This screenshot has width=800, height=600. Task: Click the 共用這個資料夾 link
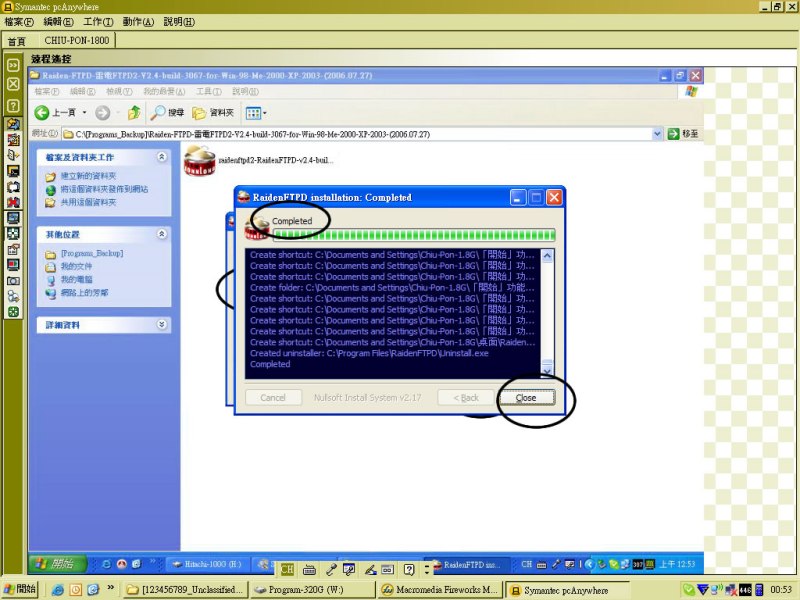88,202
